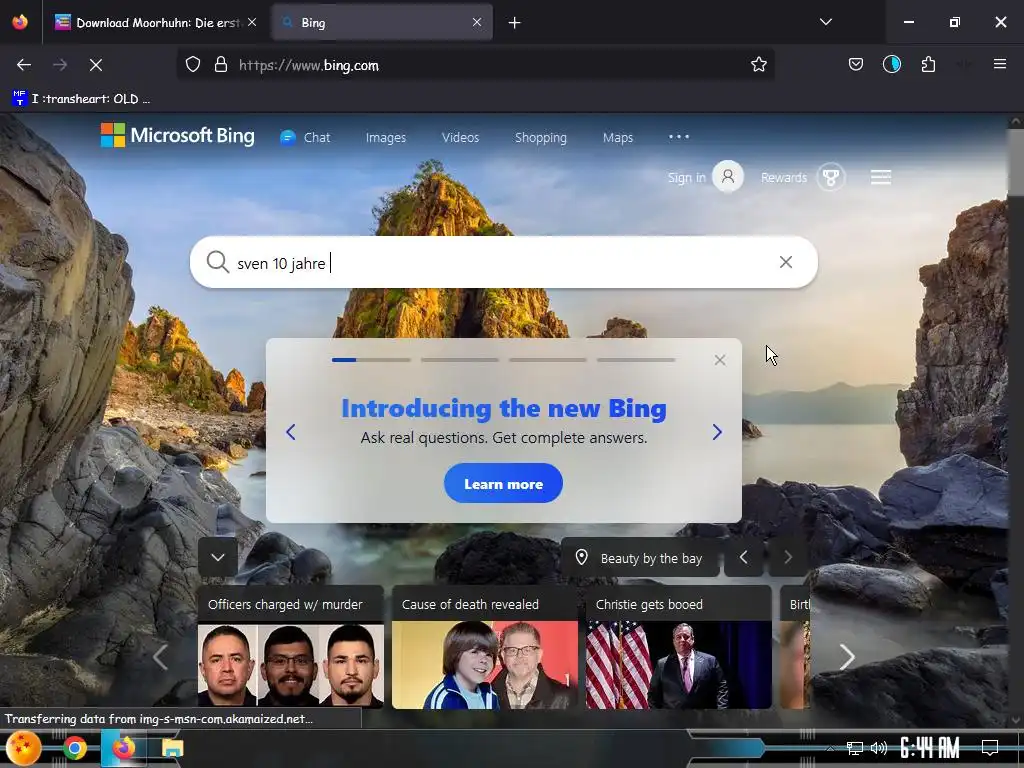
Task: Click the Rewards trophy icon
Action: click(x=831, y=178)
